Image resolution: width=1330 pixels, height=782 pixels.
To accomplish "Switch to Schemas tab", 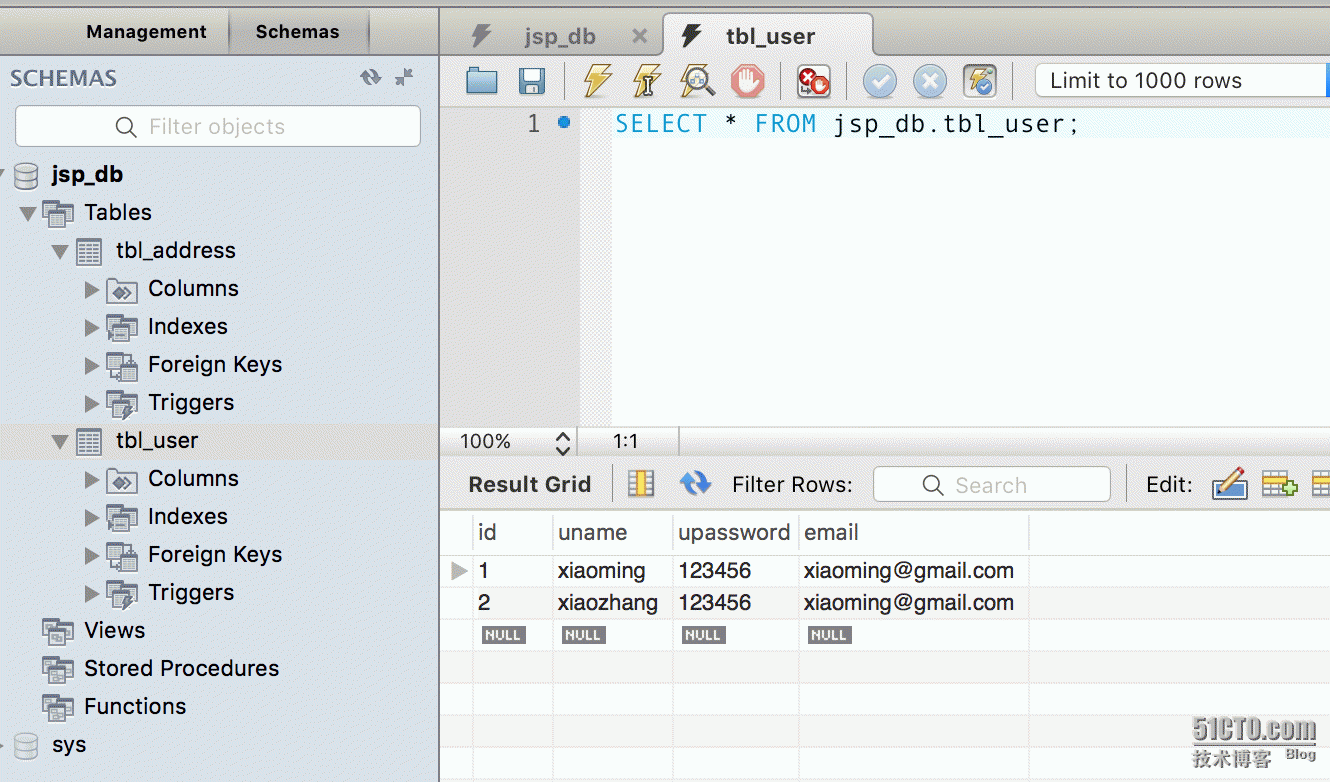I will (297, 31).
